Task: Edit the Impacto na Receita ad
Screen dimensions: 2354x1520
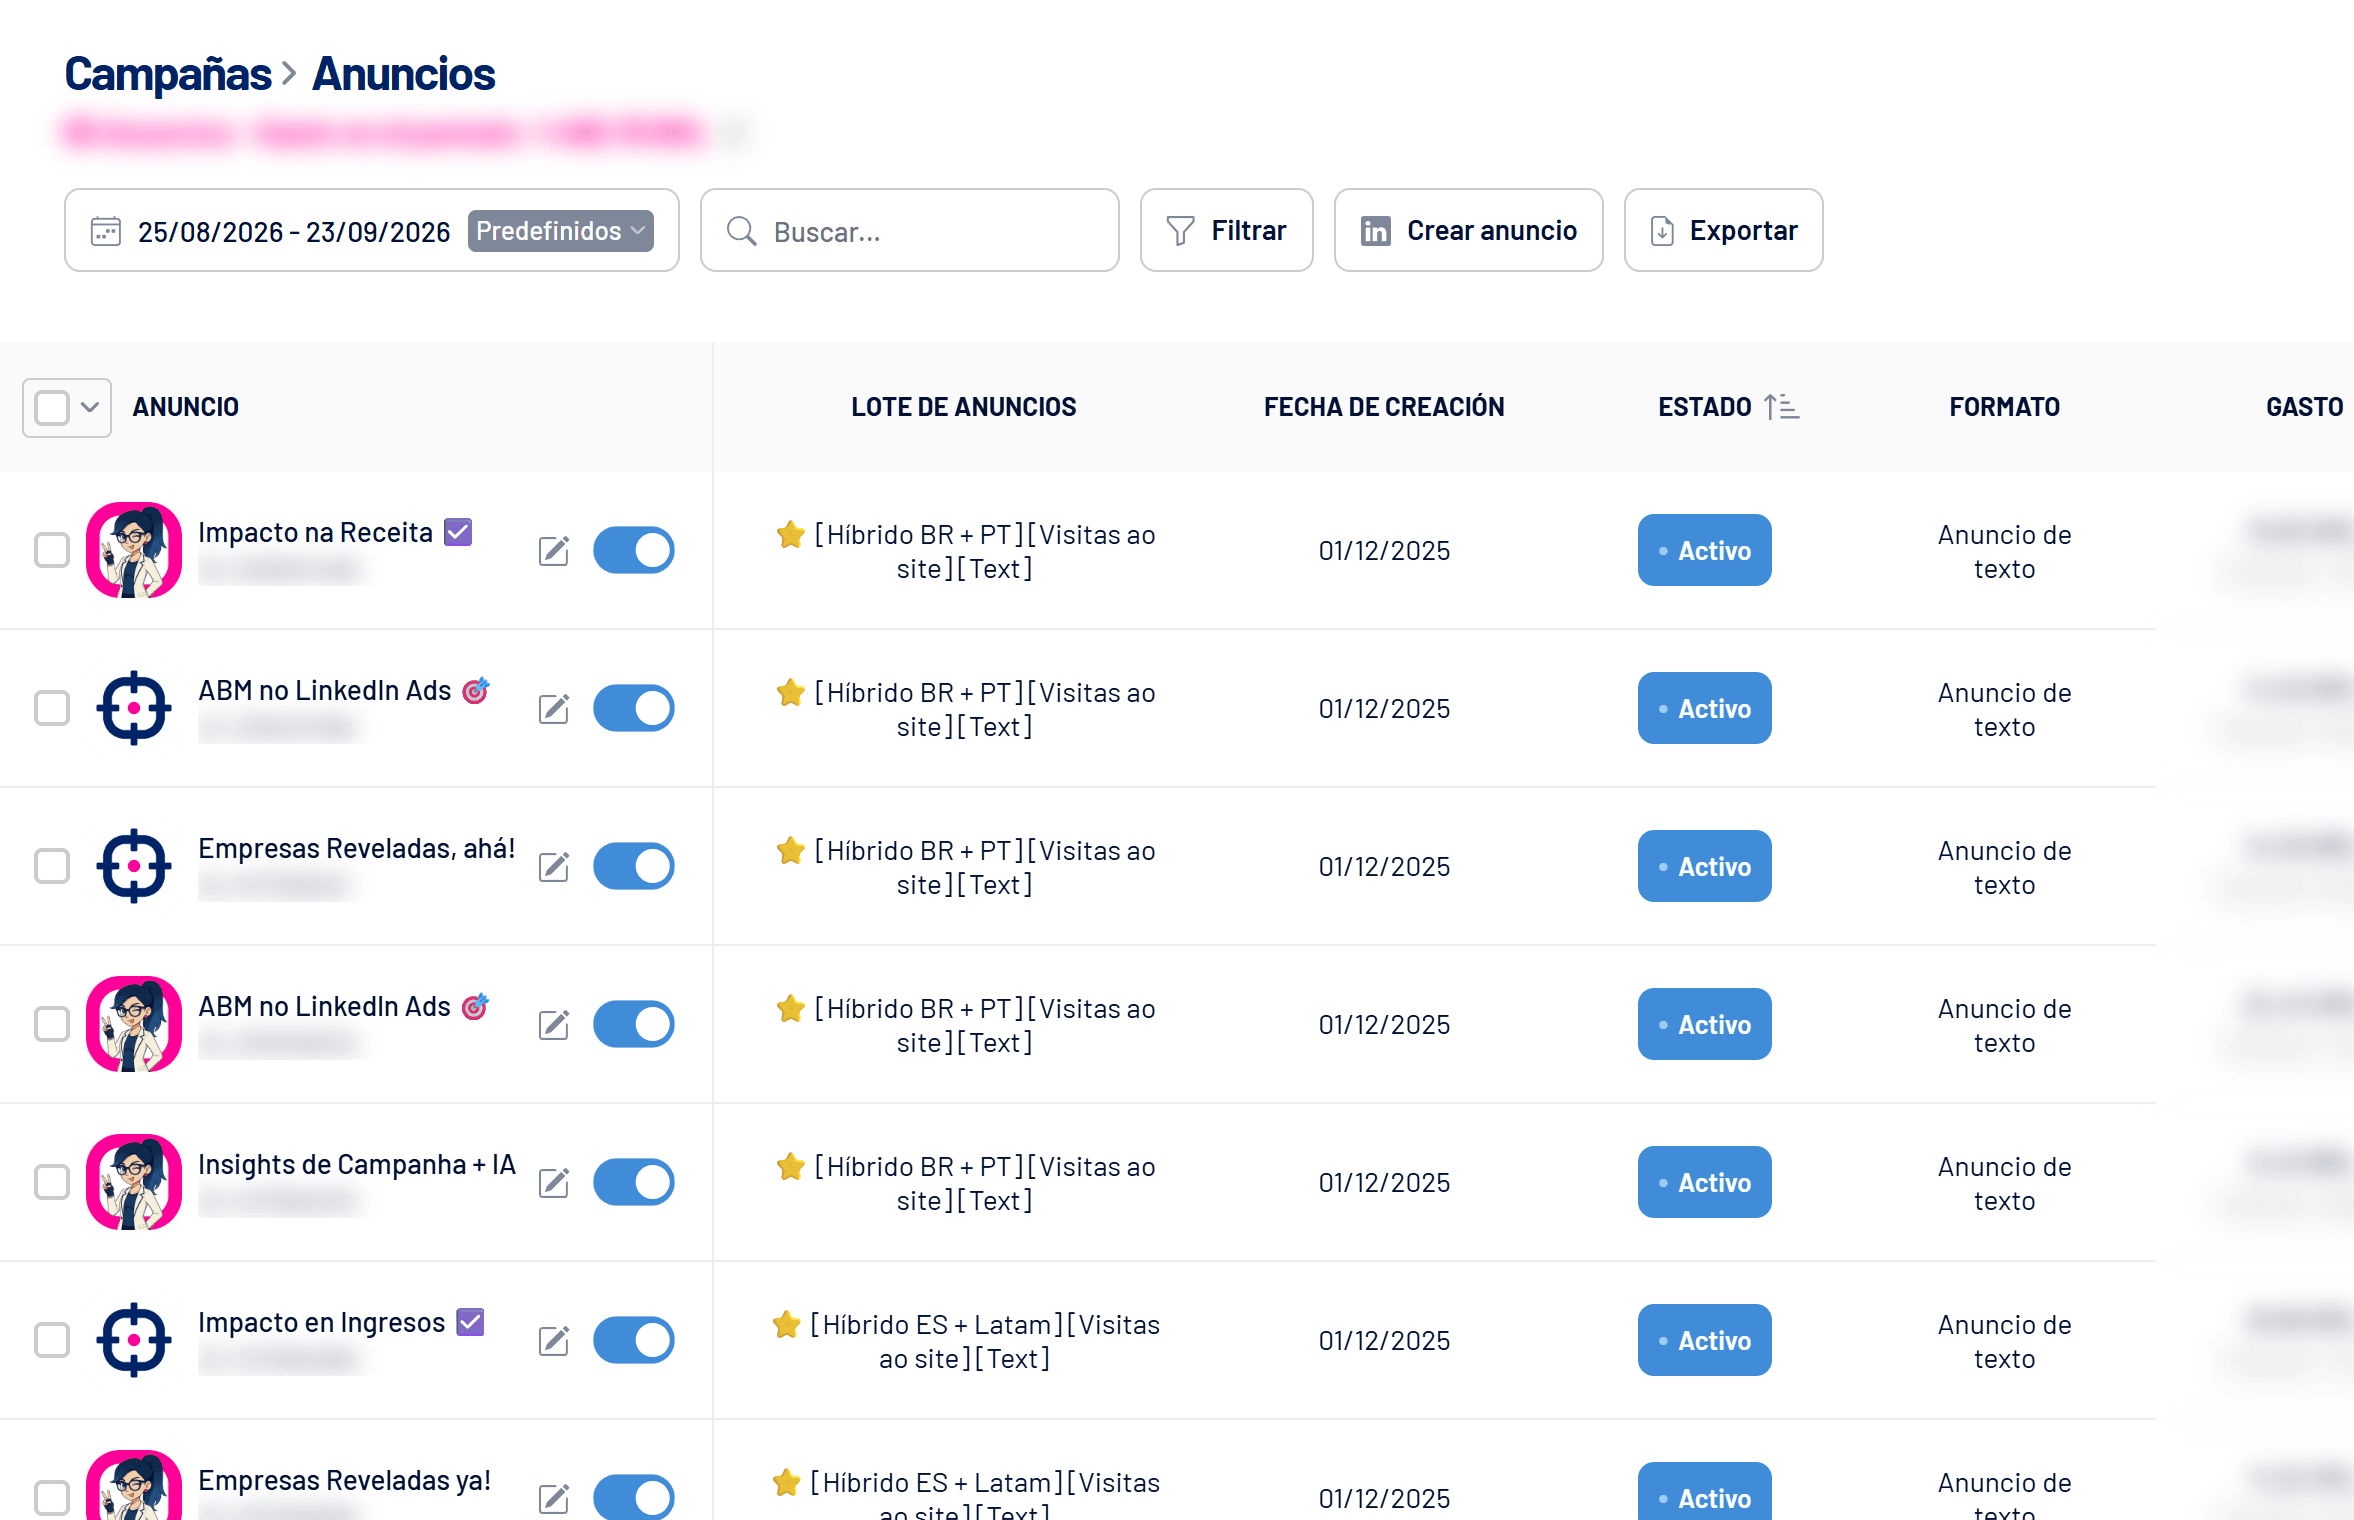Action: [x=554, y=550]
